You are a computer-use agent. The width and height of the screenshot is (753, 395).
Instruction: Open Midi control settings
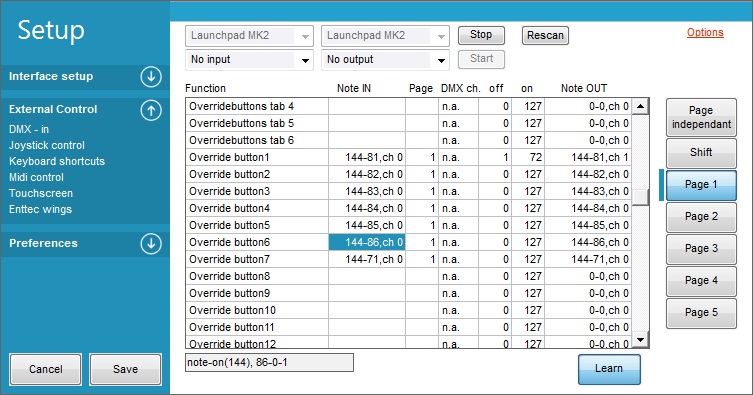(x=36, y=177)
